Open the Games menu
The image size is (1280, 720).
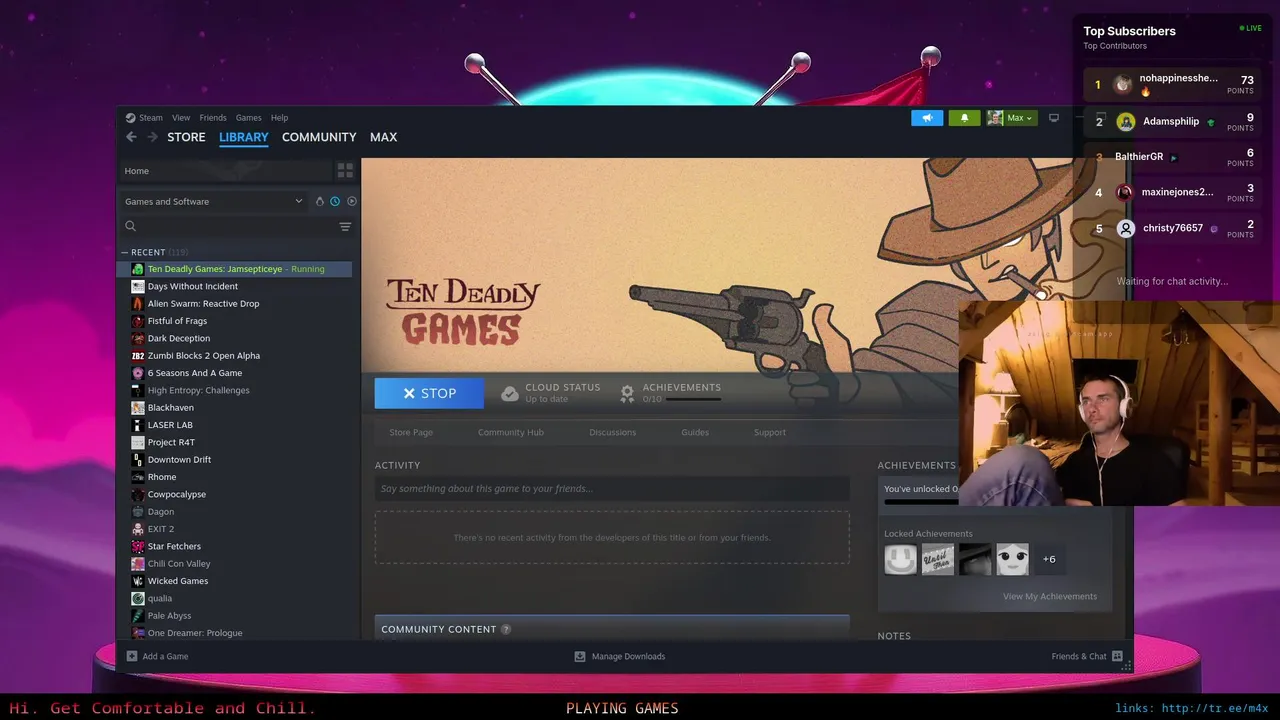(x=249, y=118)
